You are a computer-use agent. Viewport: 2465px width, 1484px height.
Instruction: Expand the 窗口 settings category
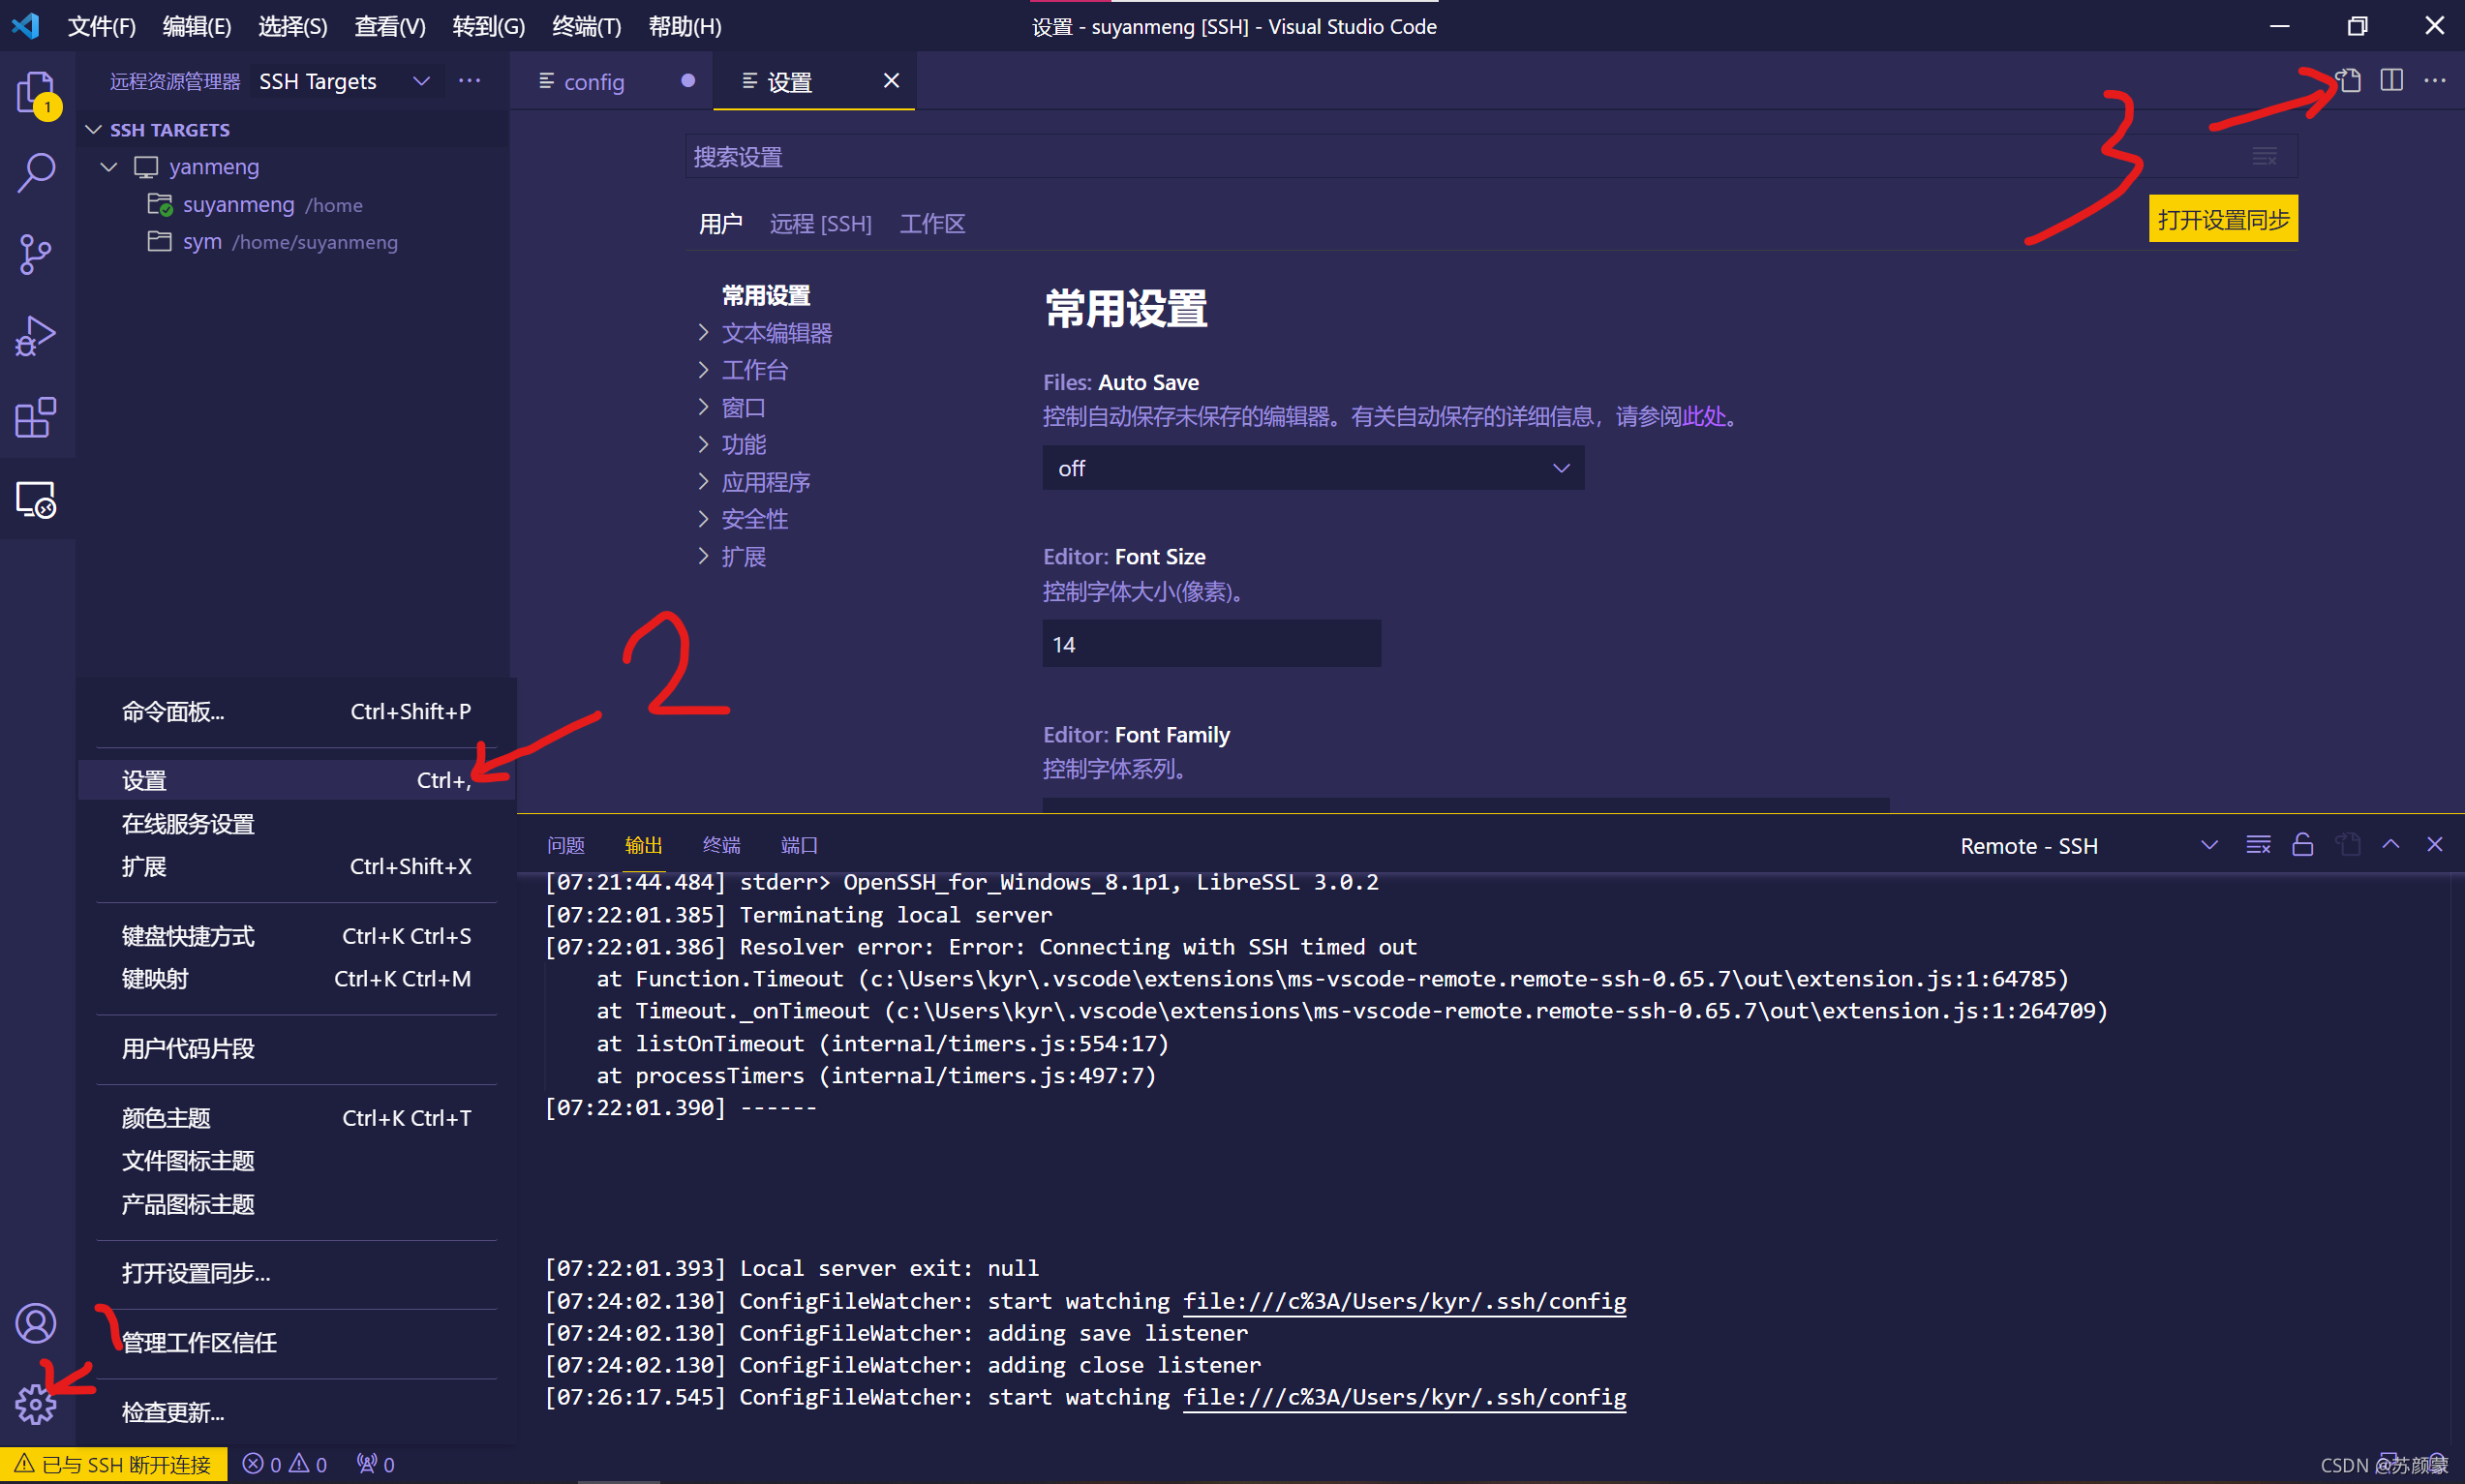704,407
